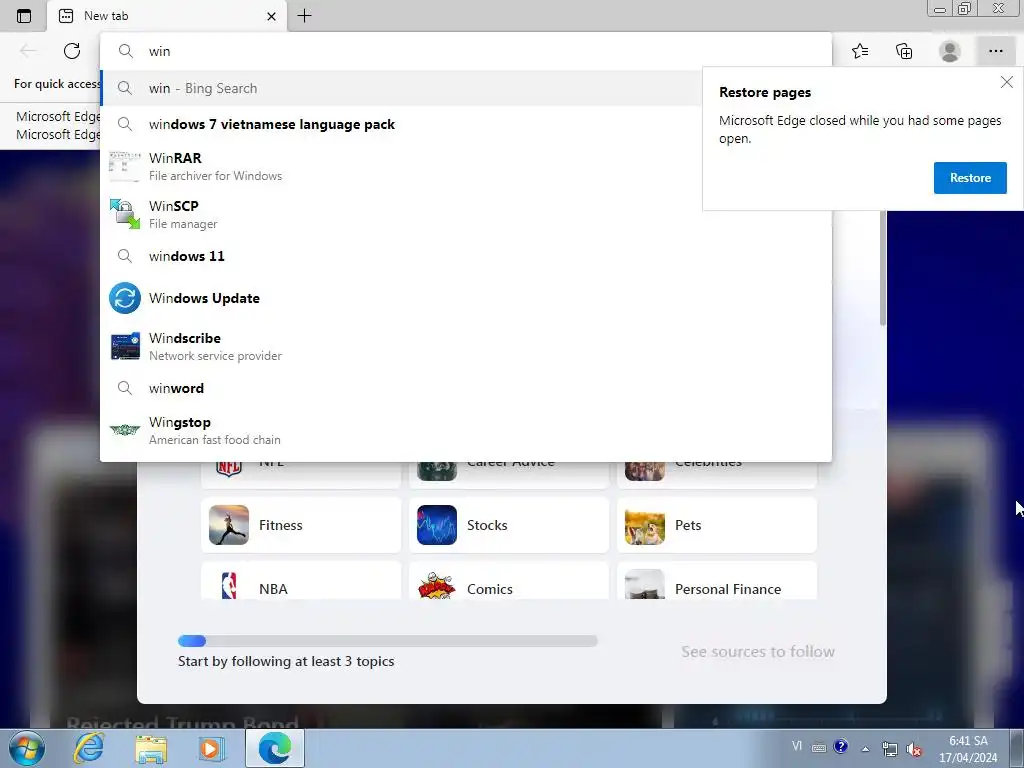Select Windscribe network service provider suggestion
Image resolution: width=1024 pixels, height=768 pixels.
(x=466, y=346)
